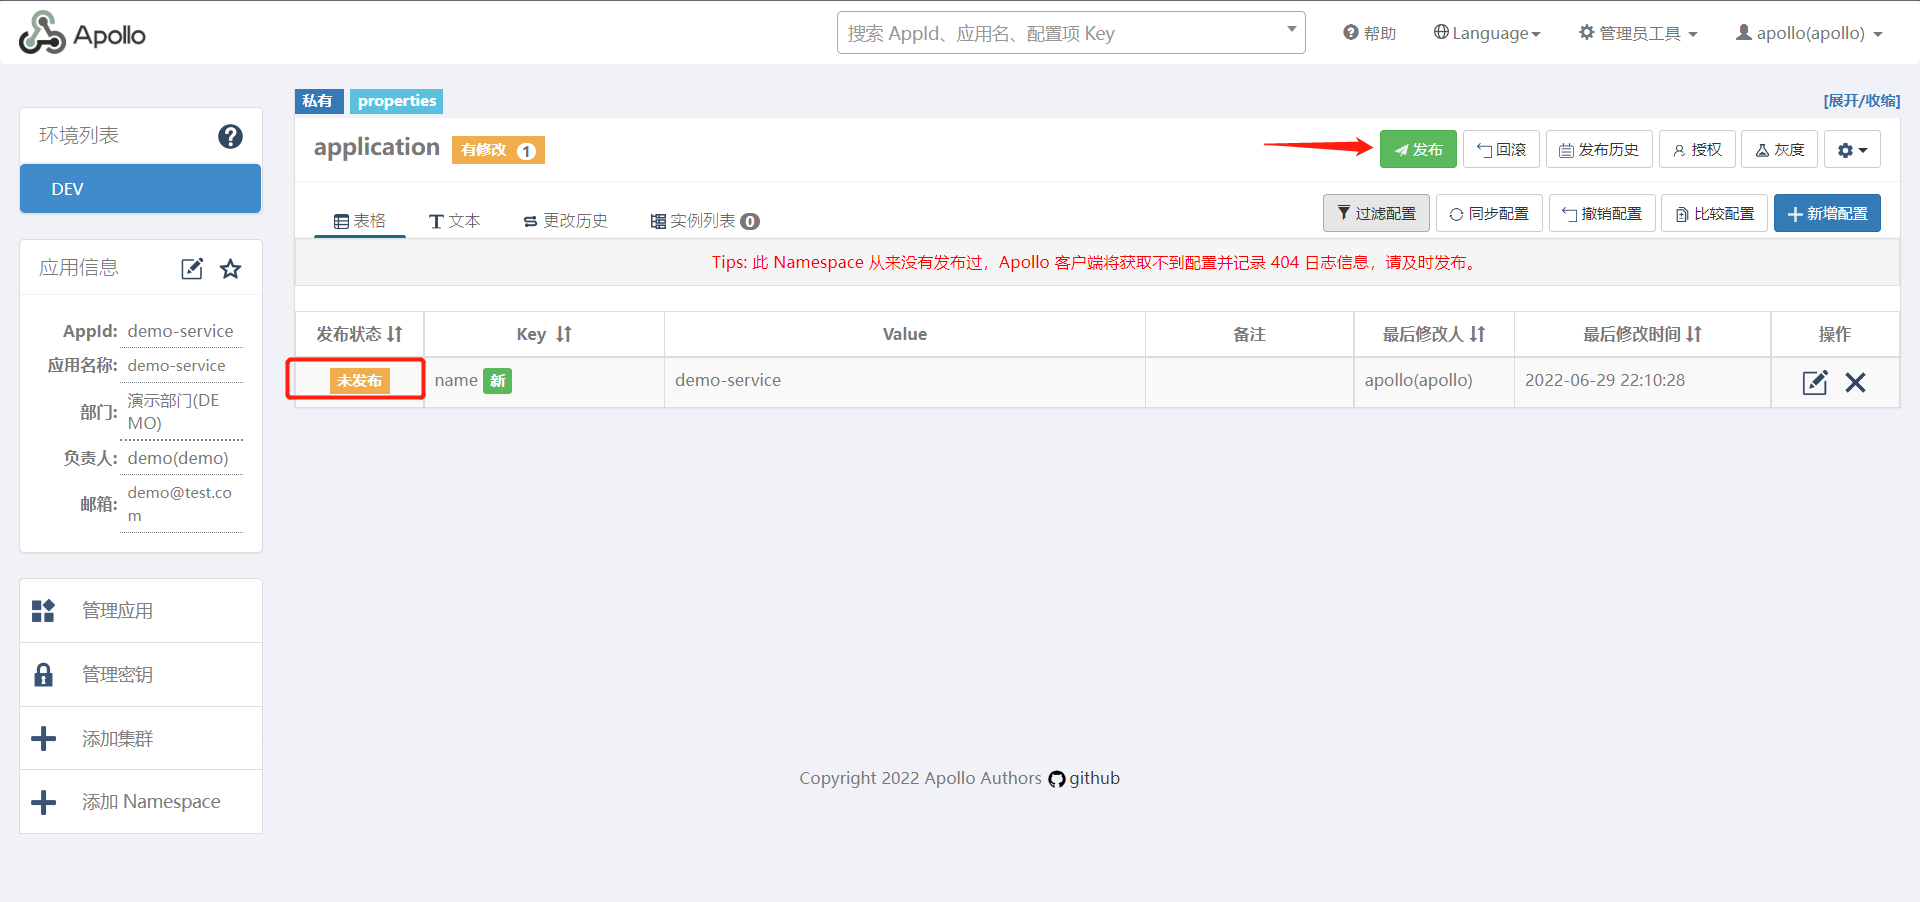Toggle the 过滤配置 filter button
Image resolution: width=1920 pixels, height=902 pixels.
[x=1376, y=214]
